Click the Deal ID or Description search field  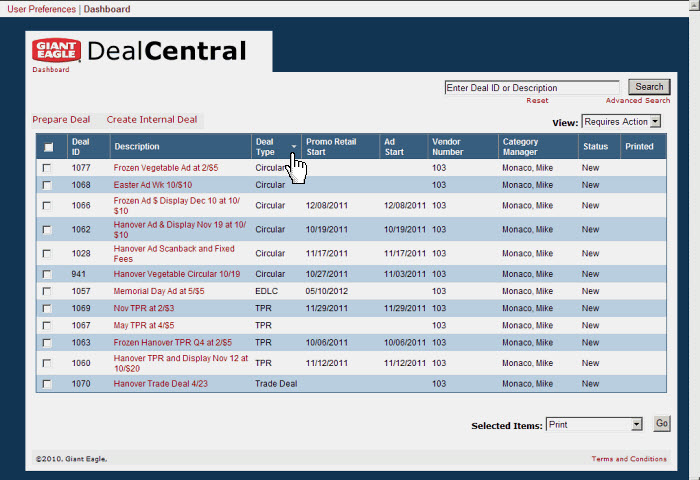532,88
